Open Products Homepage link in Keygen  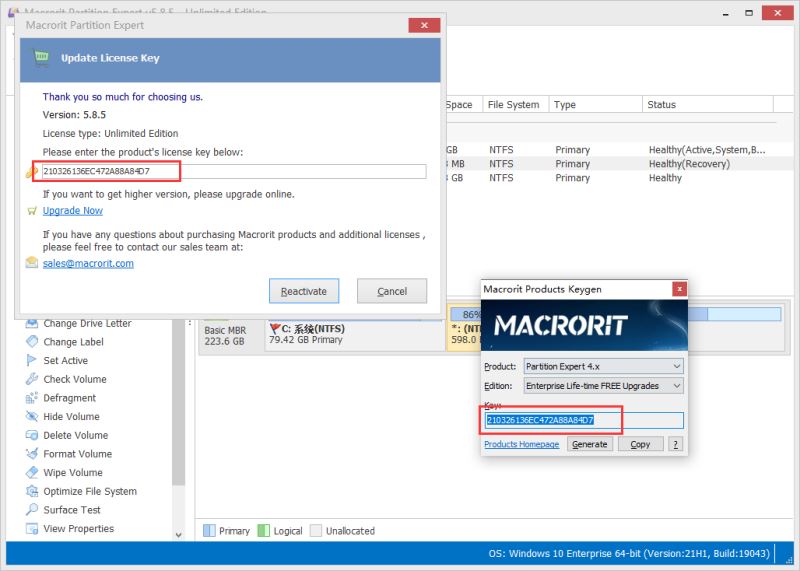[521, 444]
